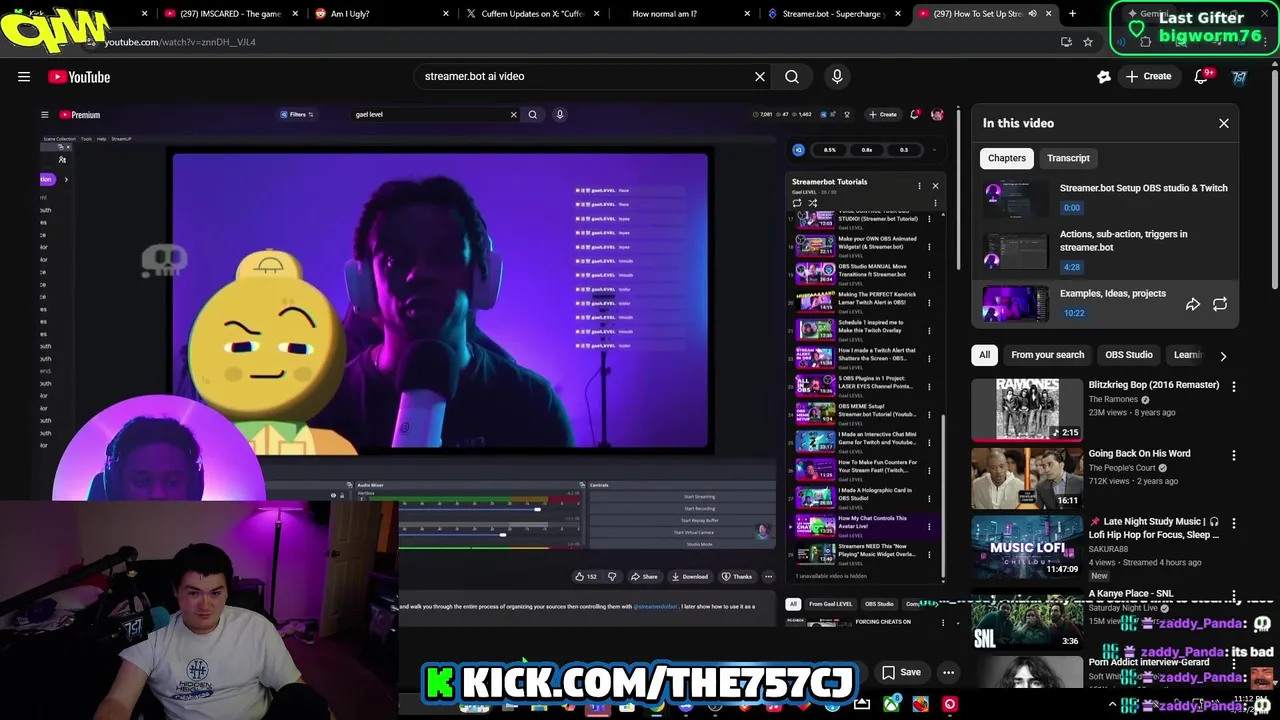Viewport: 1280px width, 720px height.
Task: Open The Ramones channel link
Action: coord(1113,400)
